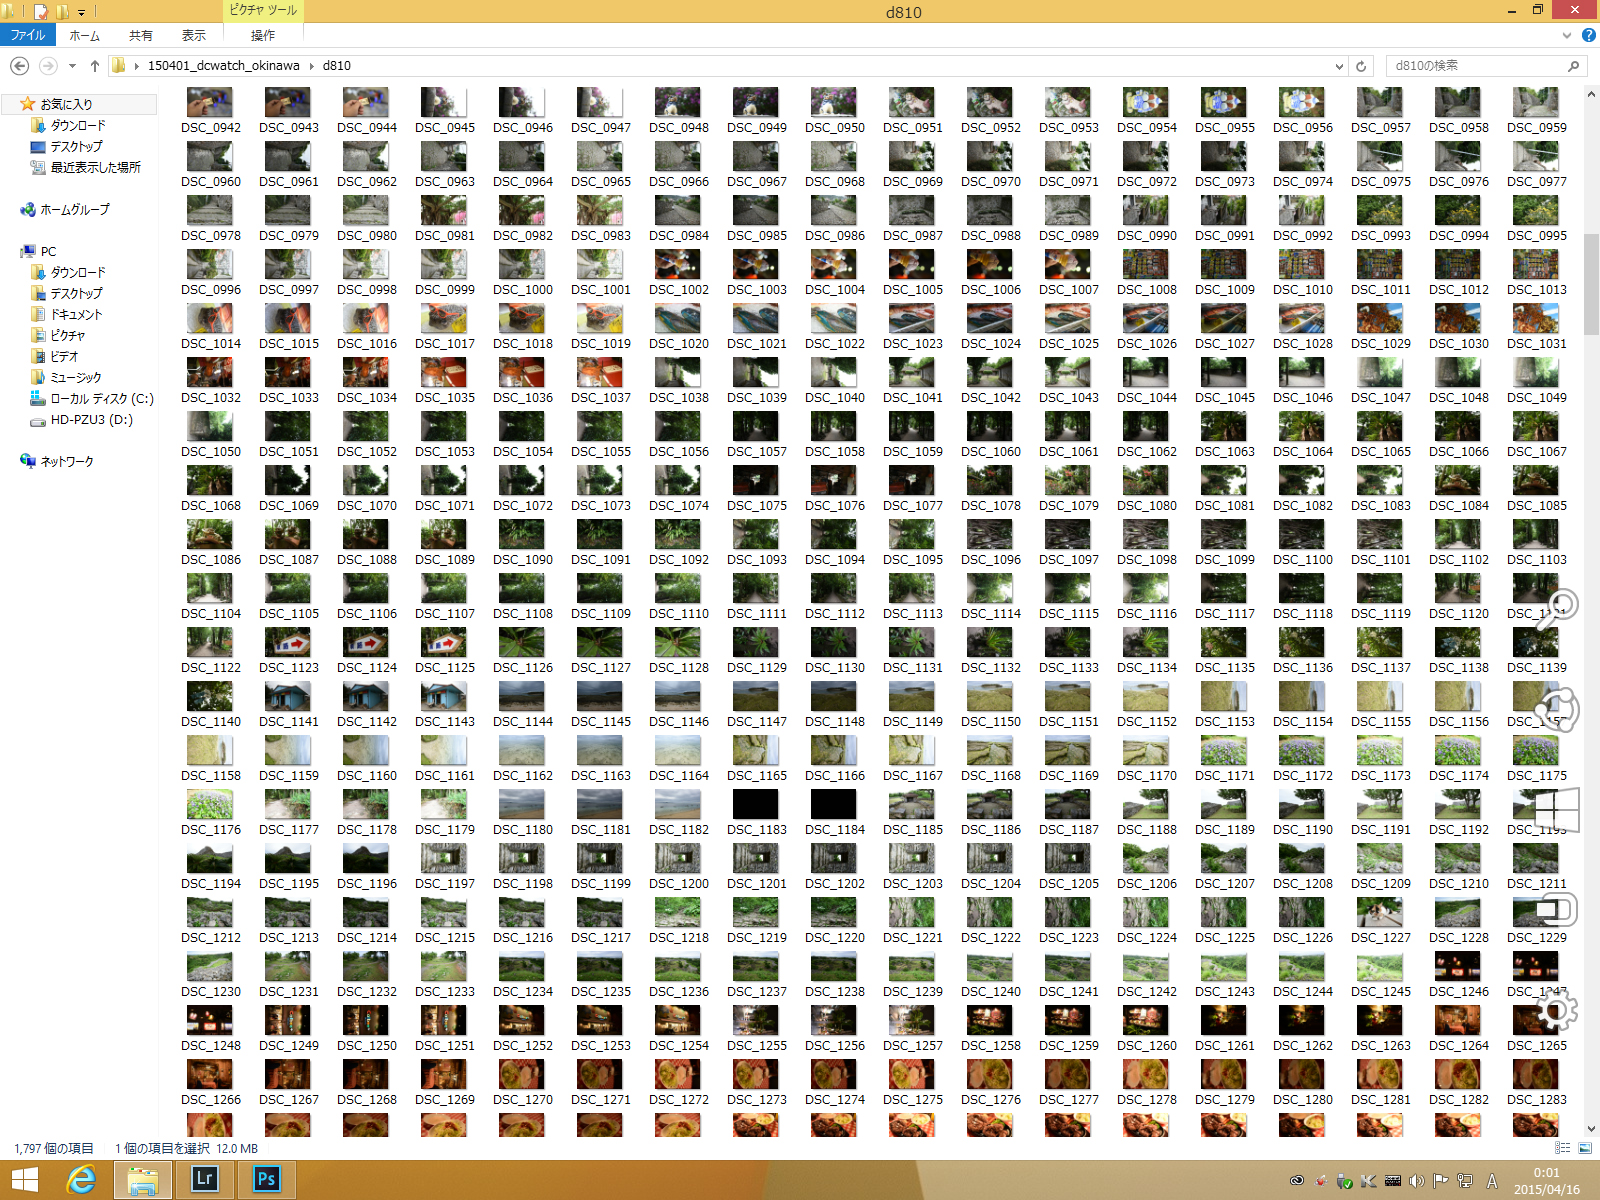Open the volume speaker tray icon
The image size is (1600, 1200).
[1417, 1181]
